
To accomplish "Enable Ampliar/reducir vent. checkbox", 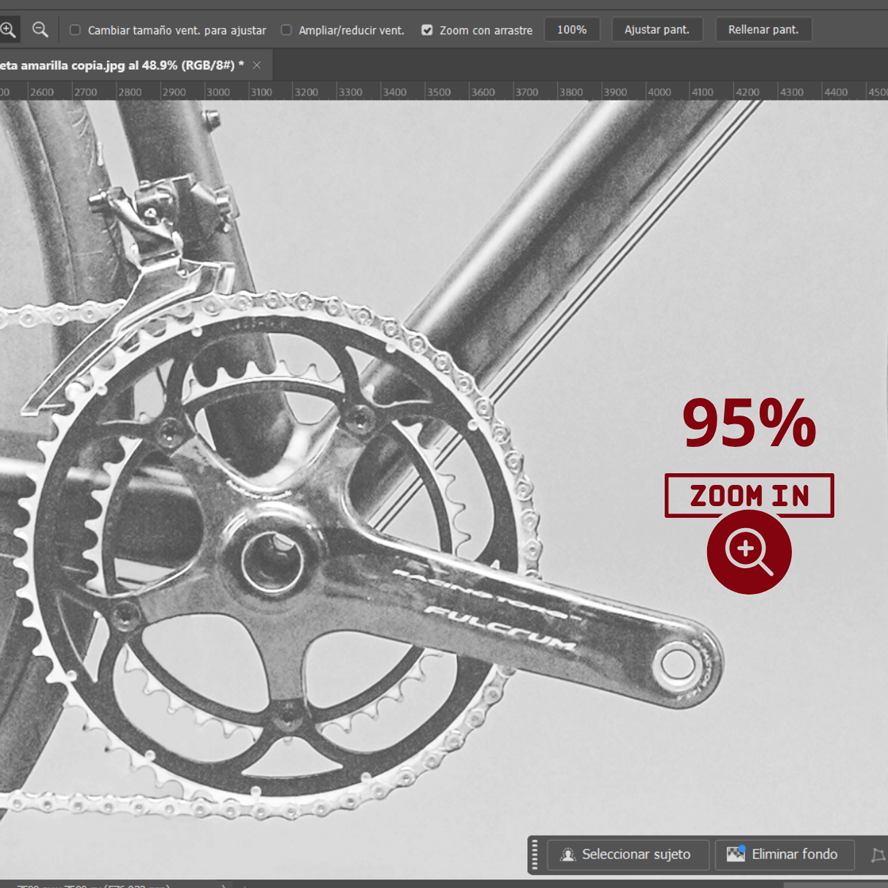I will click(287, 30).
